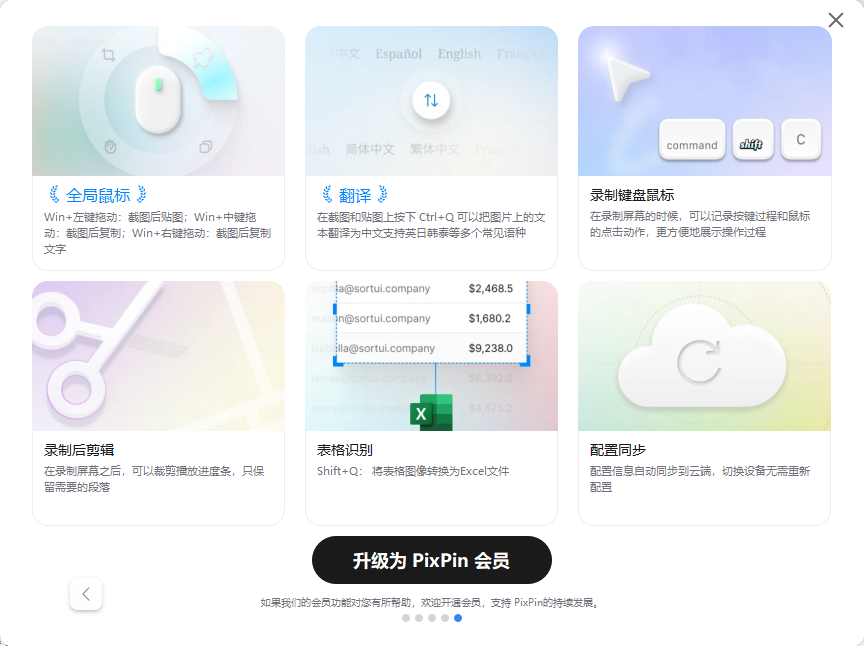Close the PixPin membership dialog

(x=836, y=20)
